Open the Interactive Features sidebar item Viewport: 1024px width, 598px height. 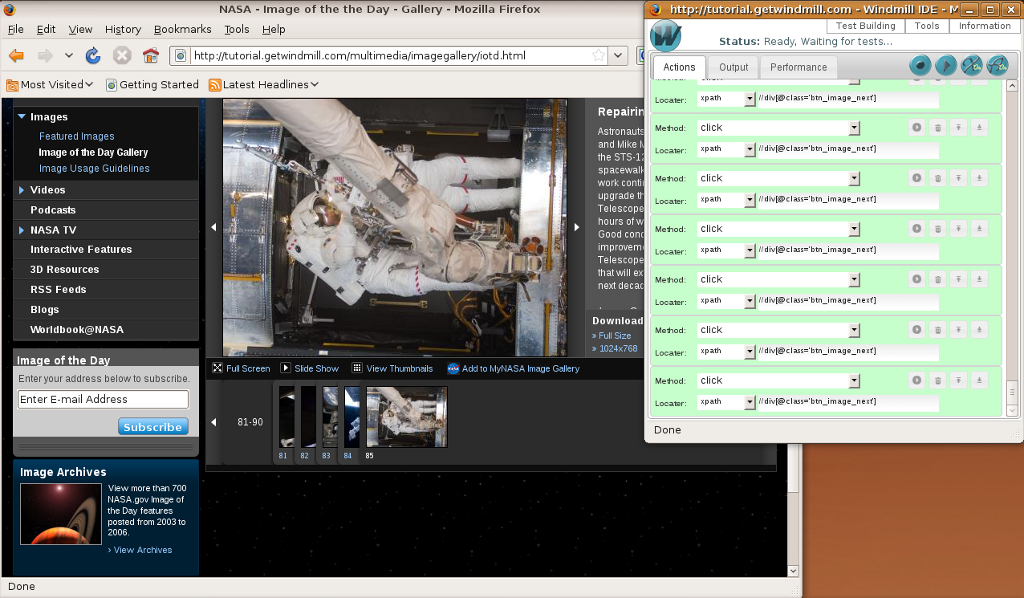[x=81, y=249]
